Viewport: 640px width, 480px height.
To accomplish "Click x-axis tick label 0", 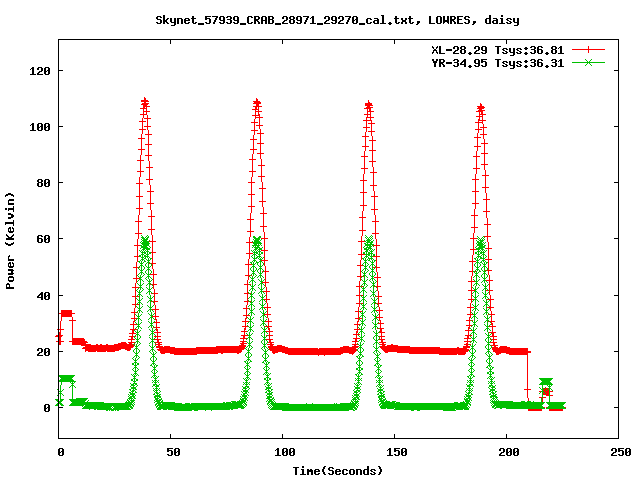I will click(x=61, y=452).
